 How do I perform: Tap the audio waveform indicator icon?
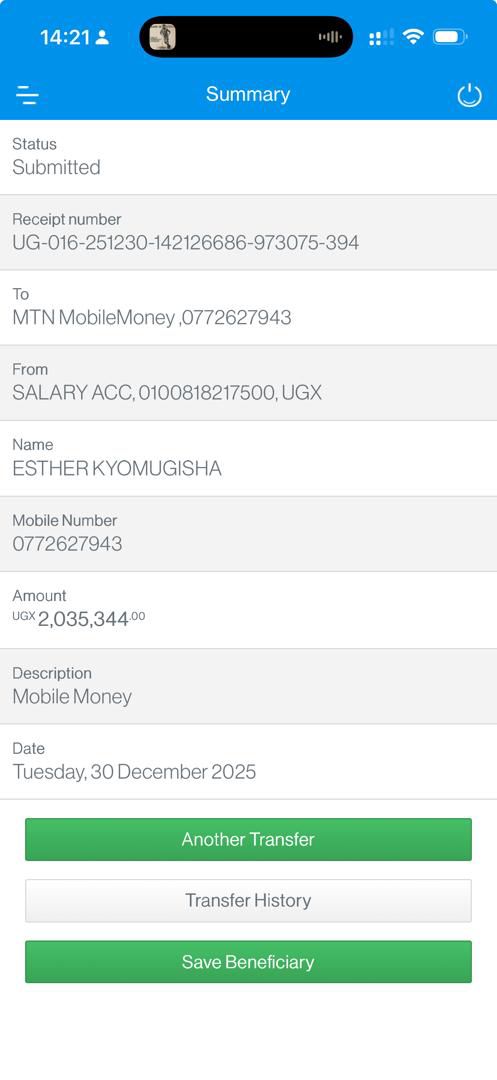[x=330, y=37]
